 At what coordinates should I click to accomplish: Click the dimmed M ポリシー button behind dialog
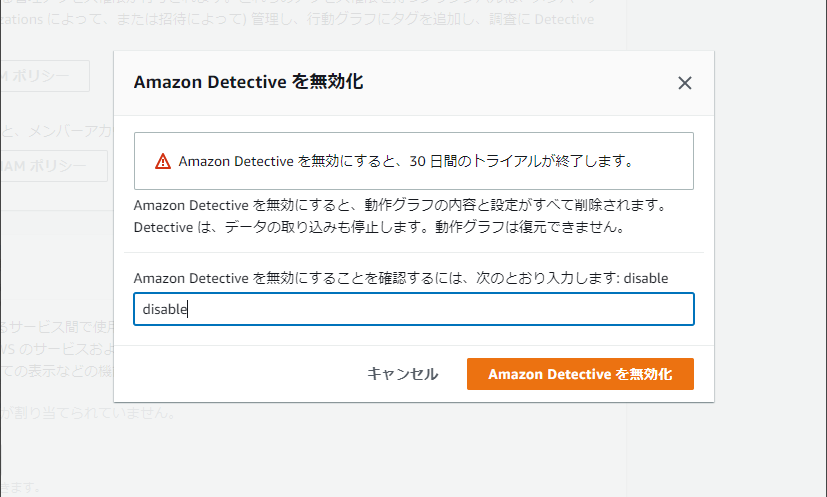(x=45, y=76)
